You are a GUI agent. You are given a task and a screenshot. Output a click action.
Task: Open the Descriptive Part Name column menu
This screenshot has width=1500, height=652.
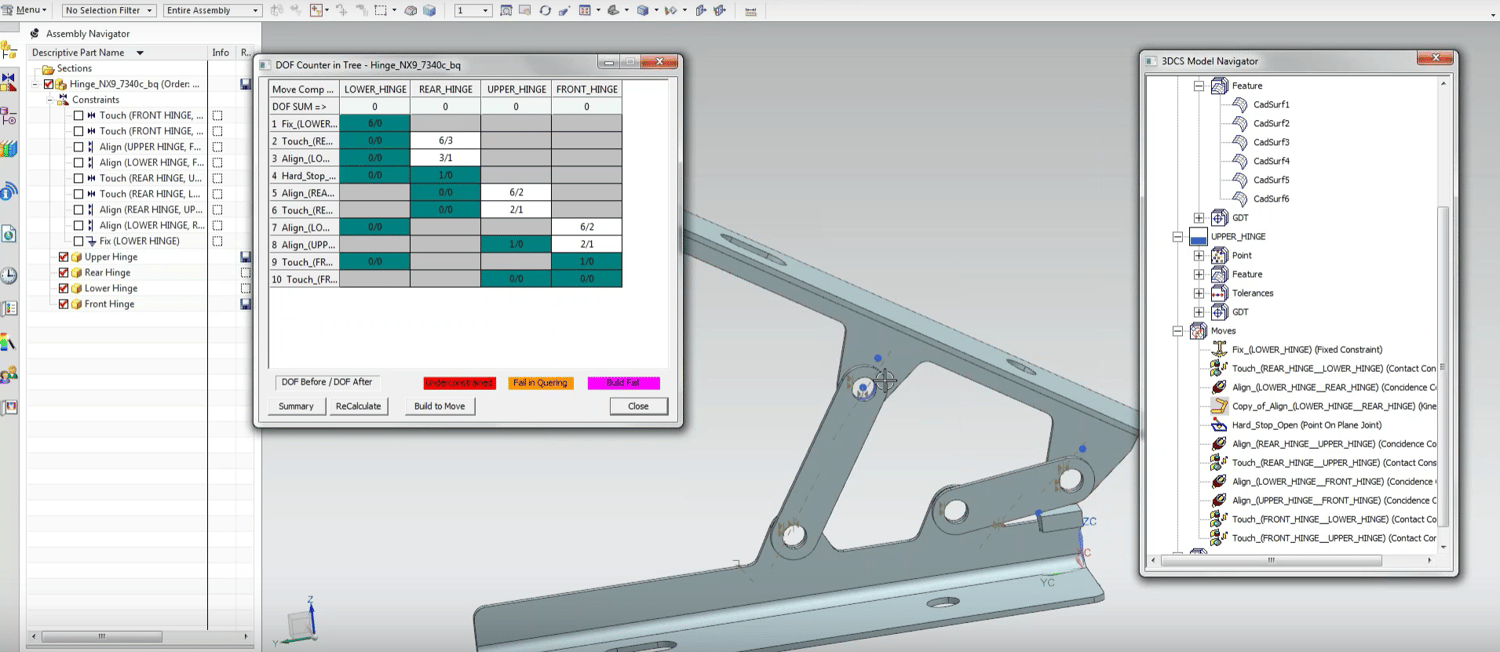coord(138,52)
